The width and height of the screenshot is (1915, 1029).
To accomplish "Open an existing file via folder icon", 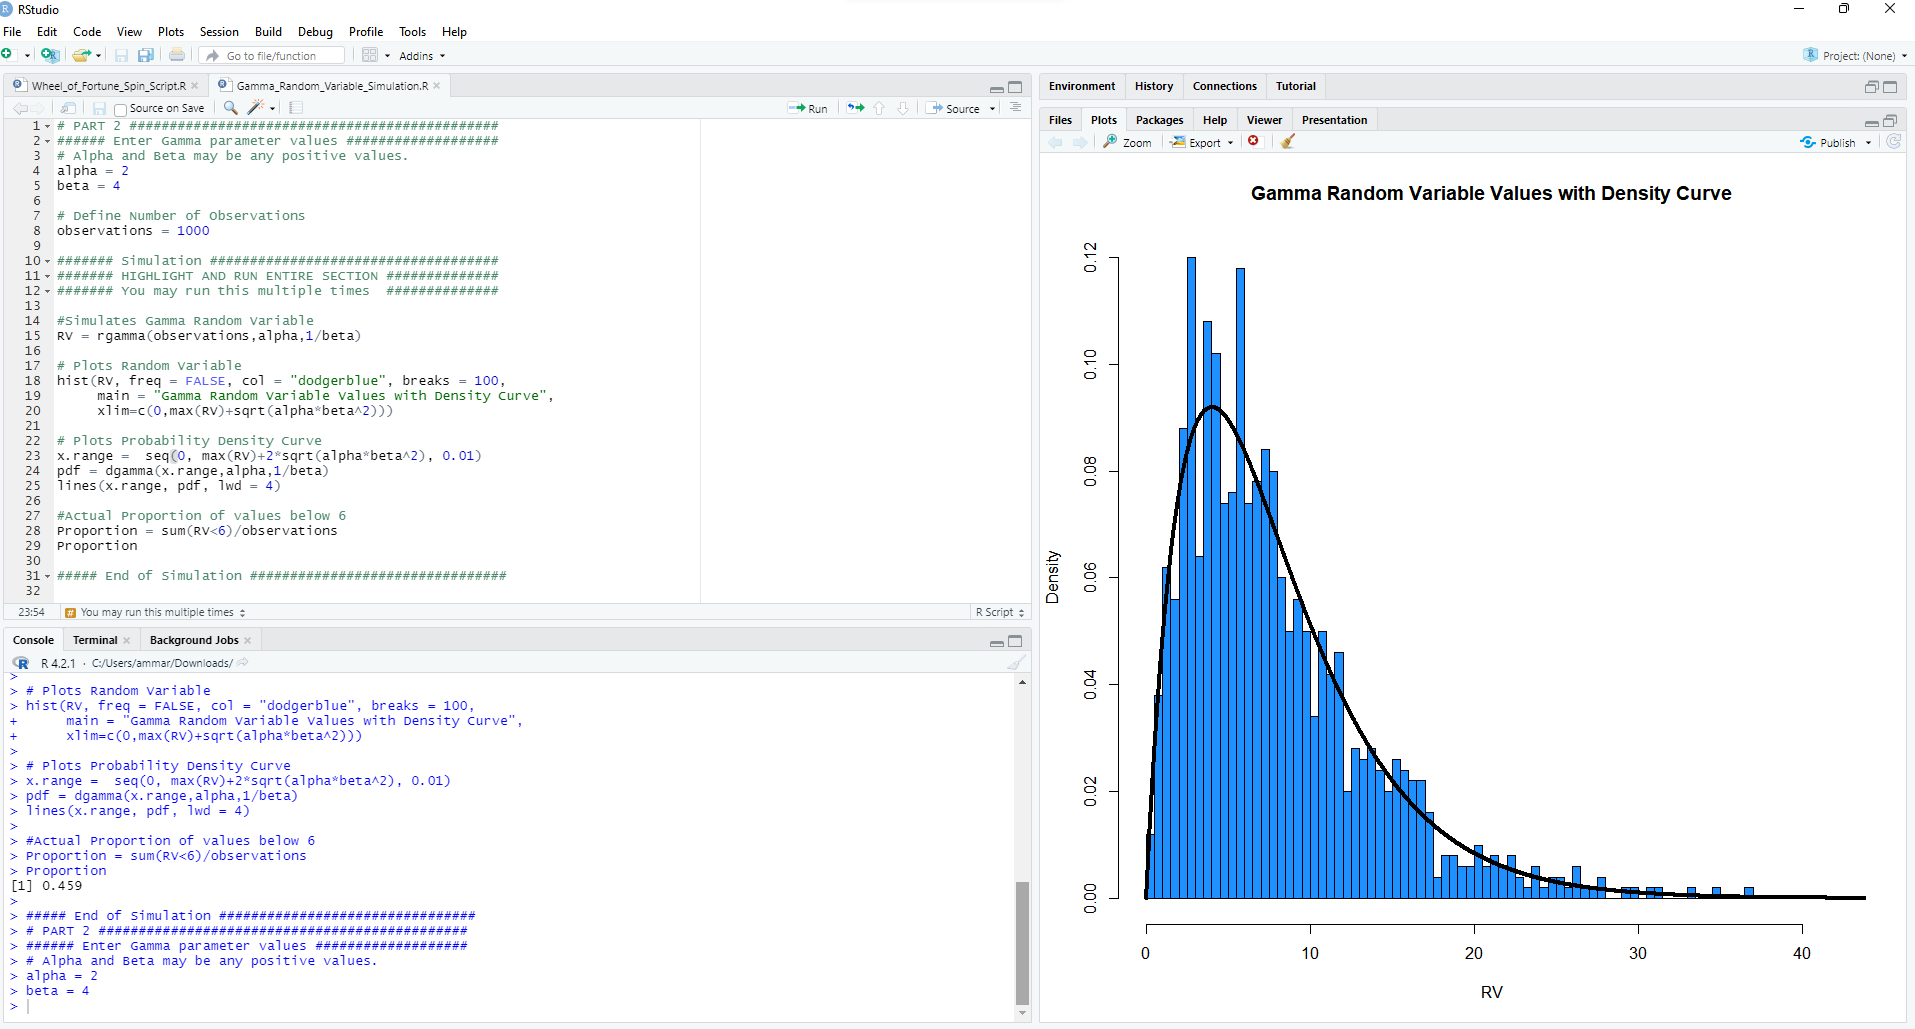I will pos(82,55).
